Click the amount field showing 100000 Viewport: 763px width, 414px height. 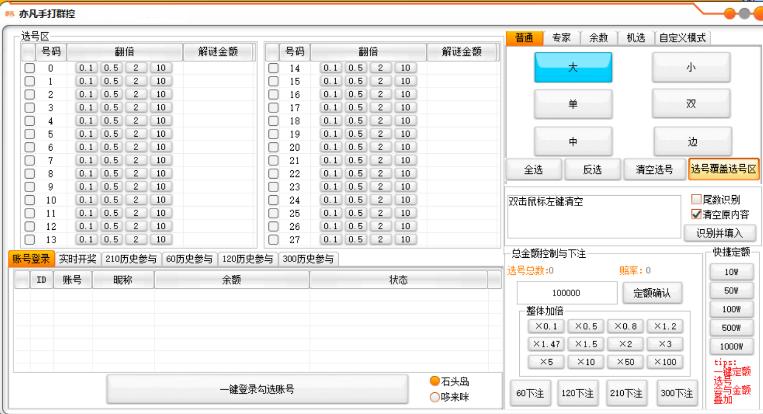point(566,293)
